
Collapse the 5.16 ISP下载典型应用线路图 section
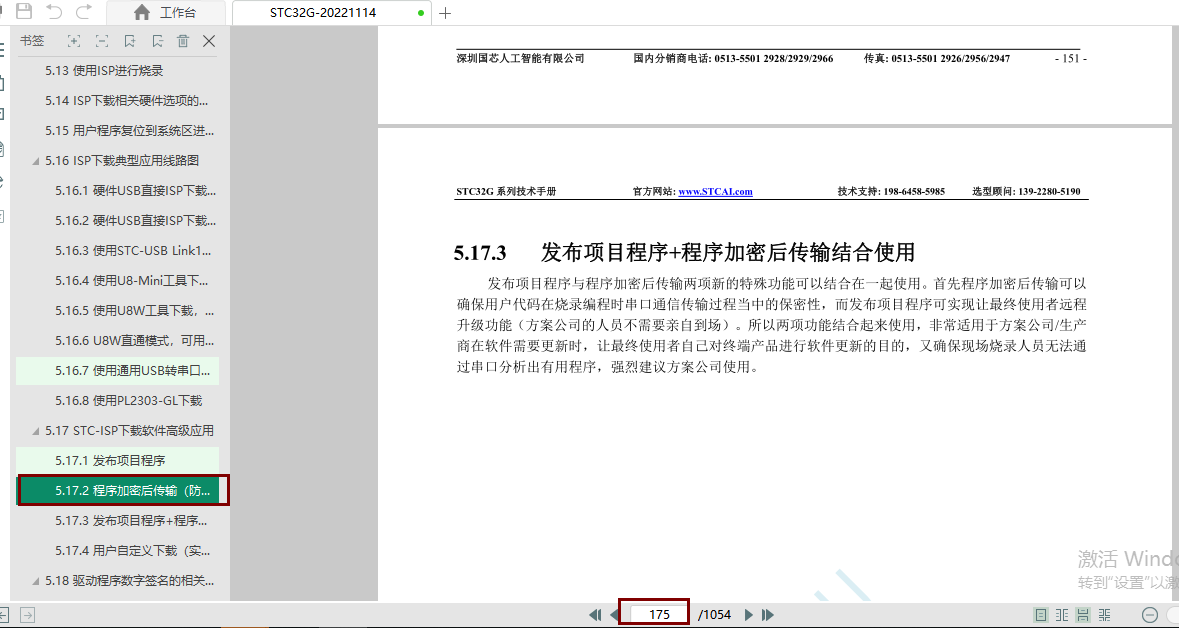click(36, 161)
